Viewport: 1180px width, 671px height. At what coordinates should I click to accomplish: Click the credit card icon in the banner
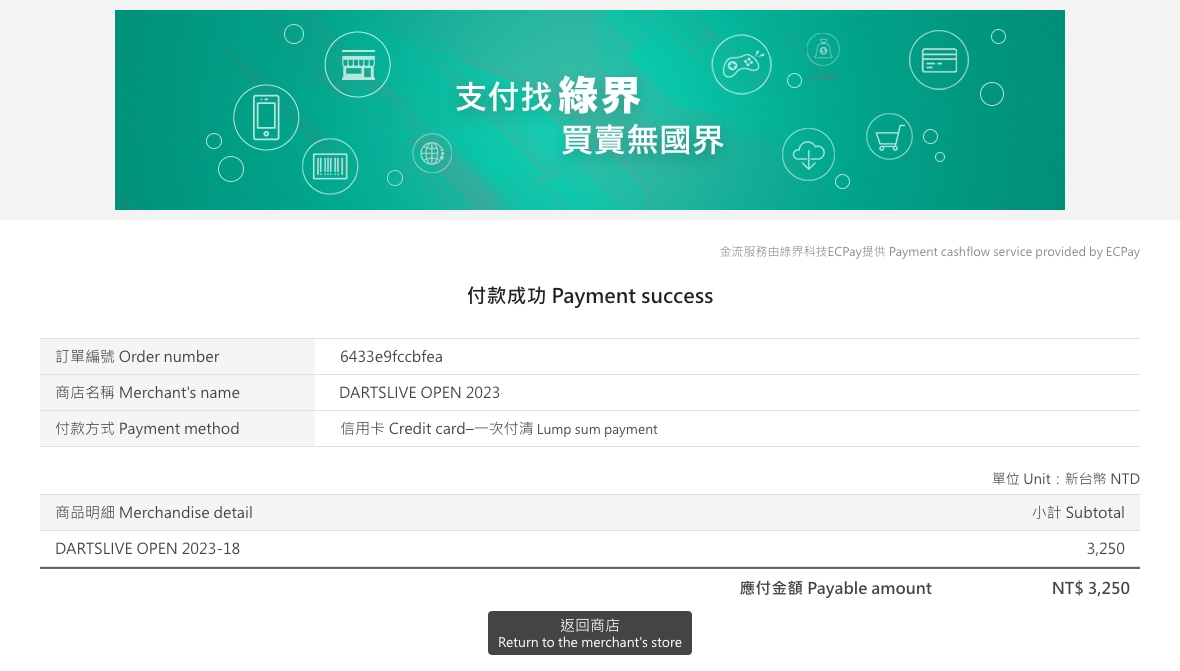pos(939,60)
